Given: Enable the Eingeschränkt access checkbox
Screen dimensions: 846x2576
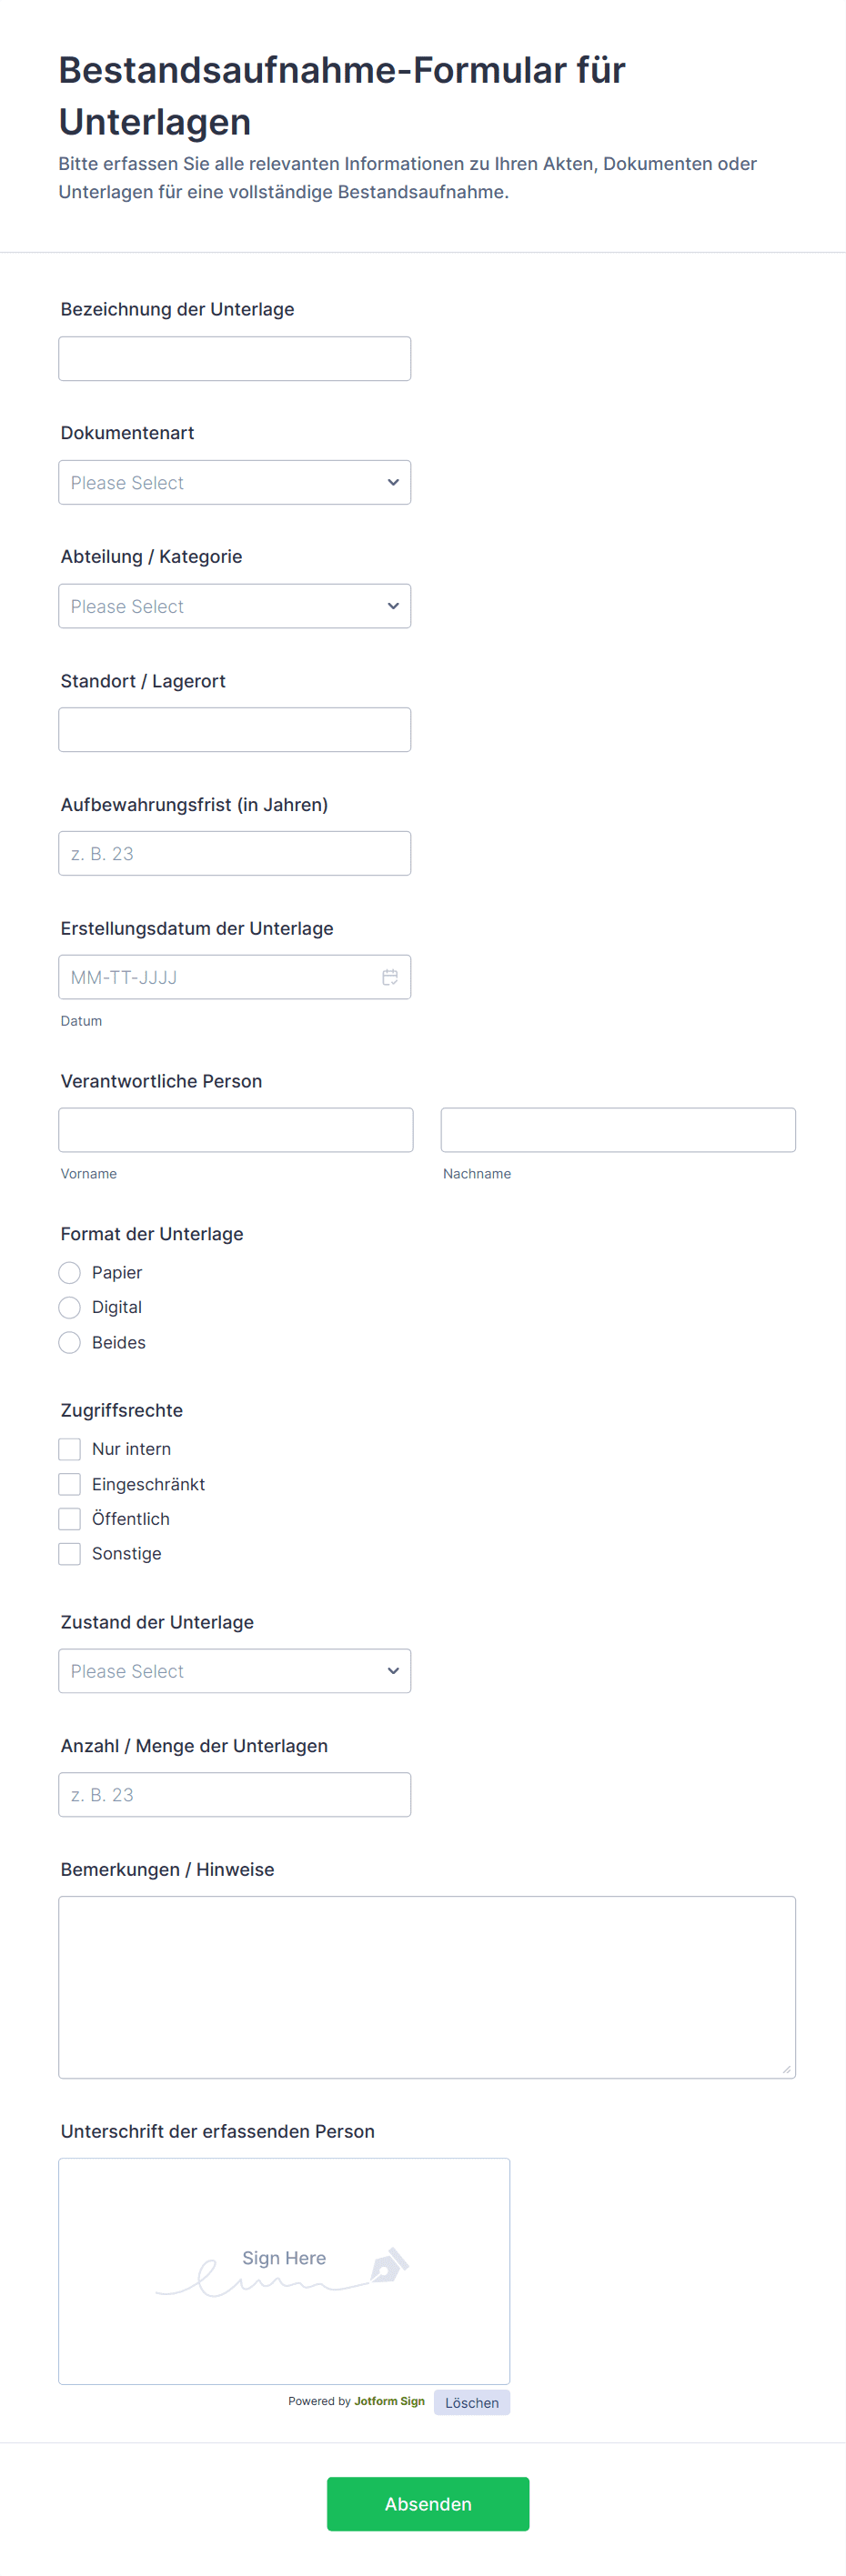Looking at the screenshot, I should coord(70,1484).
